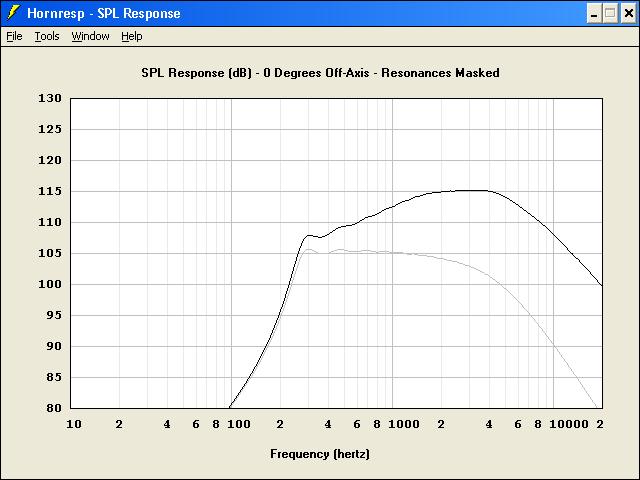
Task: Click the 'Frequency (hertz)' axis label
Action: click(x=320, y=454)
